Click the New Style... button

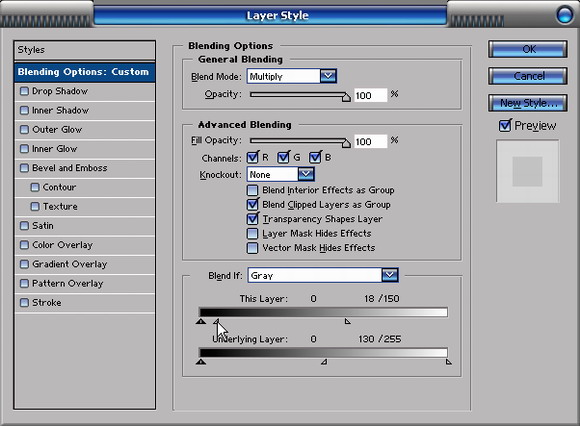[528, 103]
